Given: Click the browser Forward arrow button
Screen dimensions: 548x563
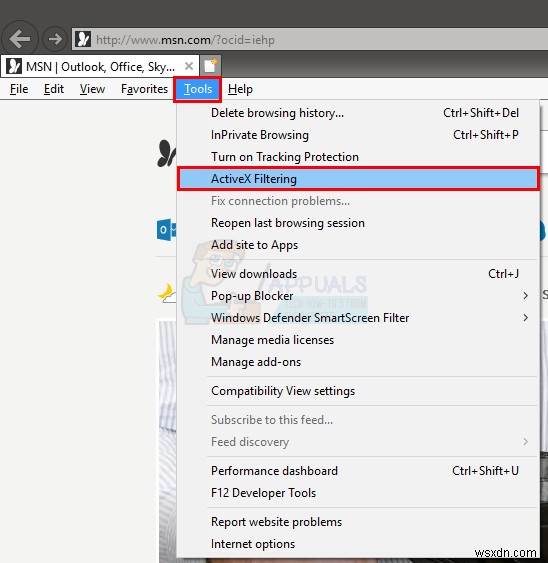Looking at the screenshot, I should [x=55, y=39].
